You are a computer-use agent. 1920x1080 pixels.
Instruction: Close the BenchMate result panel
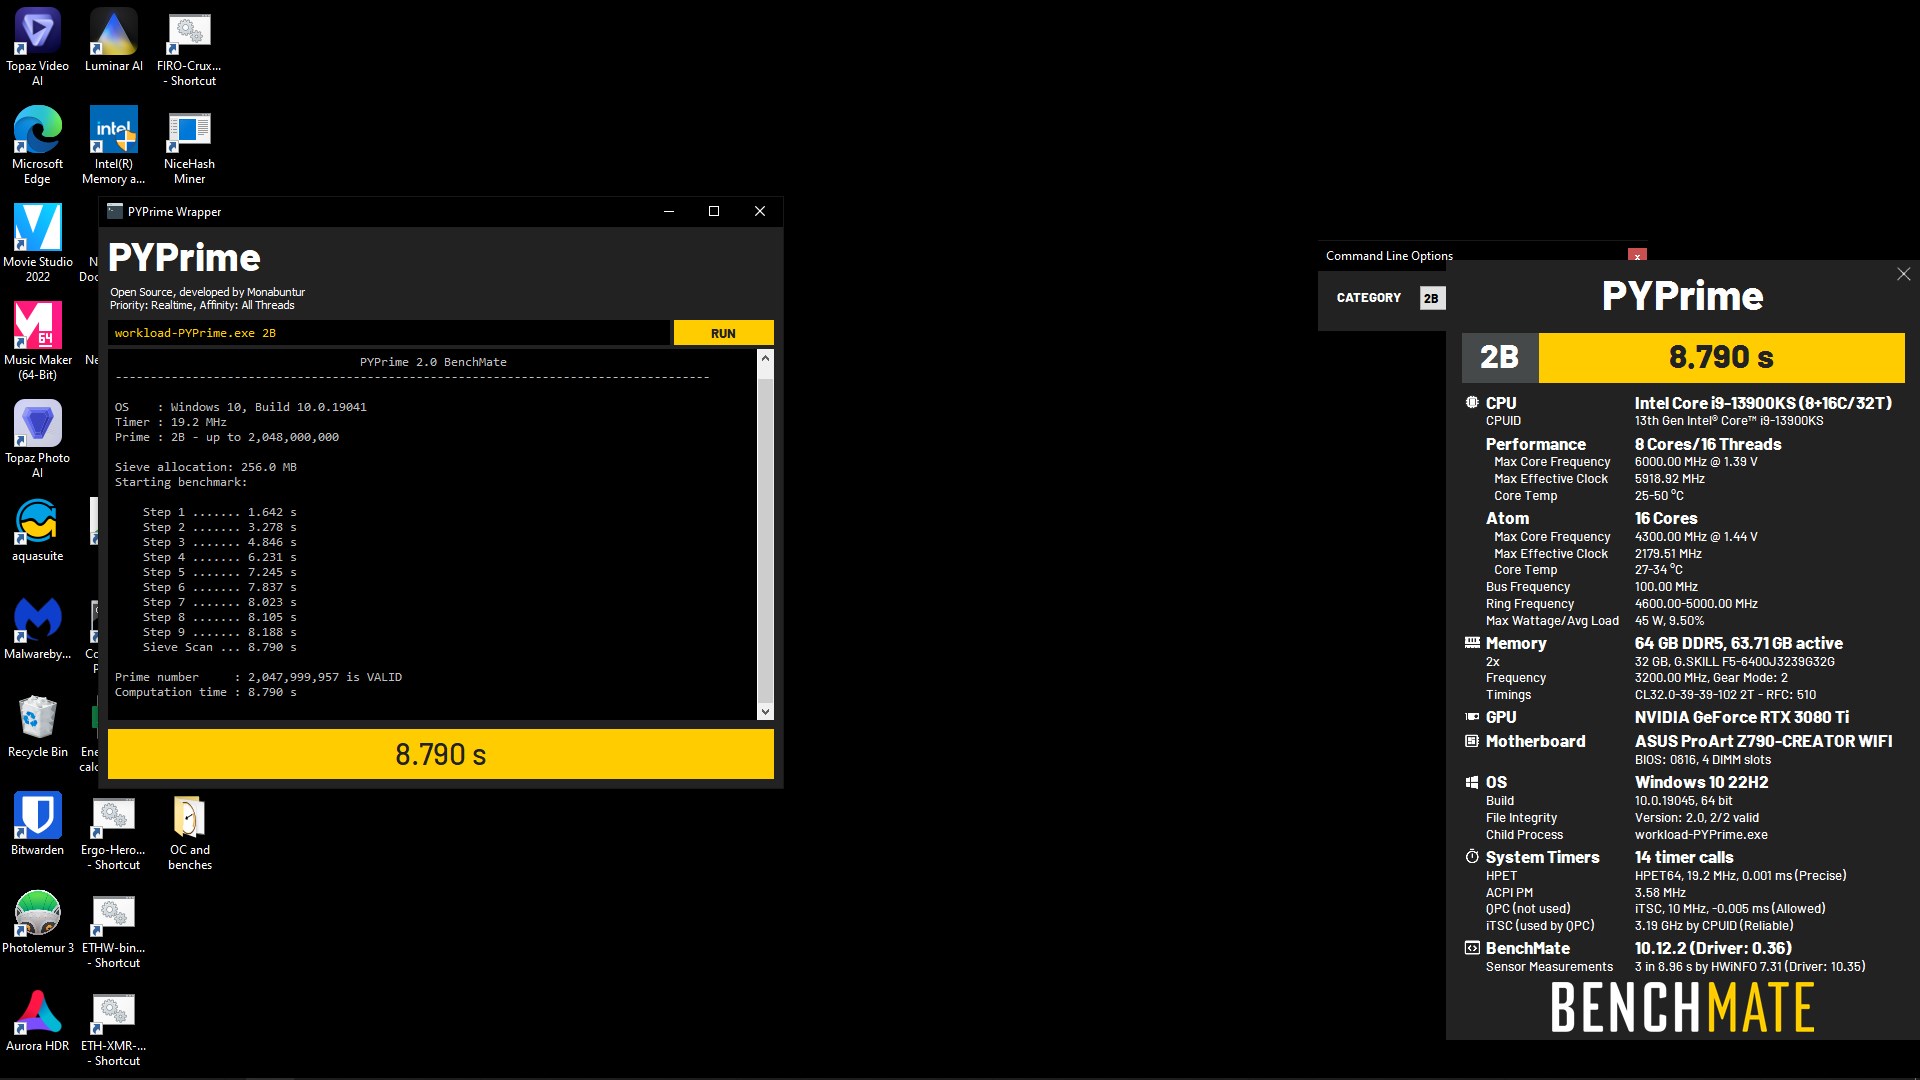(1904, 274)
